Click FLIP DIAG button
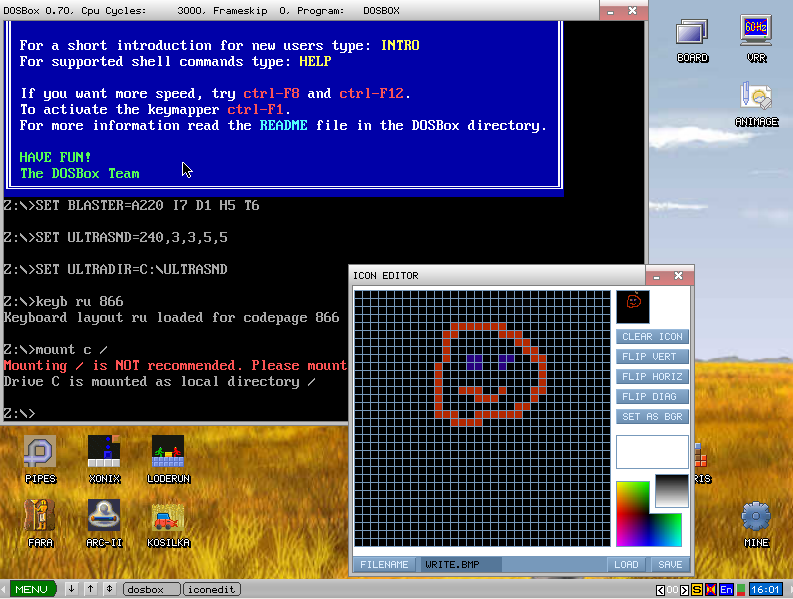The width and height of the screenshot is (793, 599). tap(652, 397)
